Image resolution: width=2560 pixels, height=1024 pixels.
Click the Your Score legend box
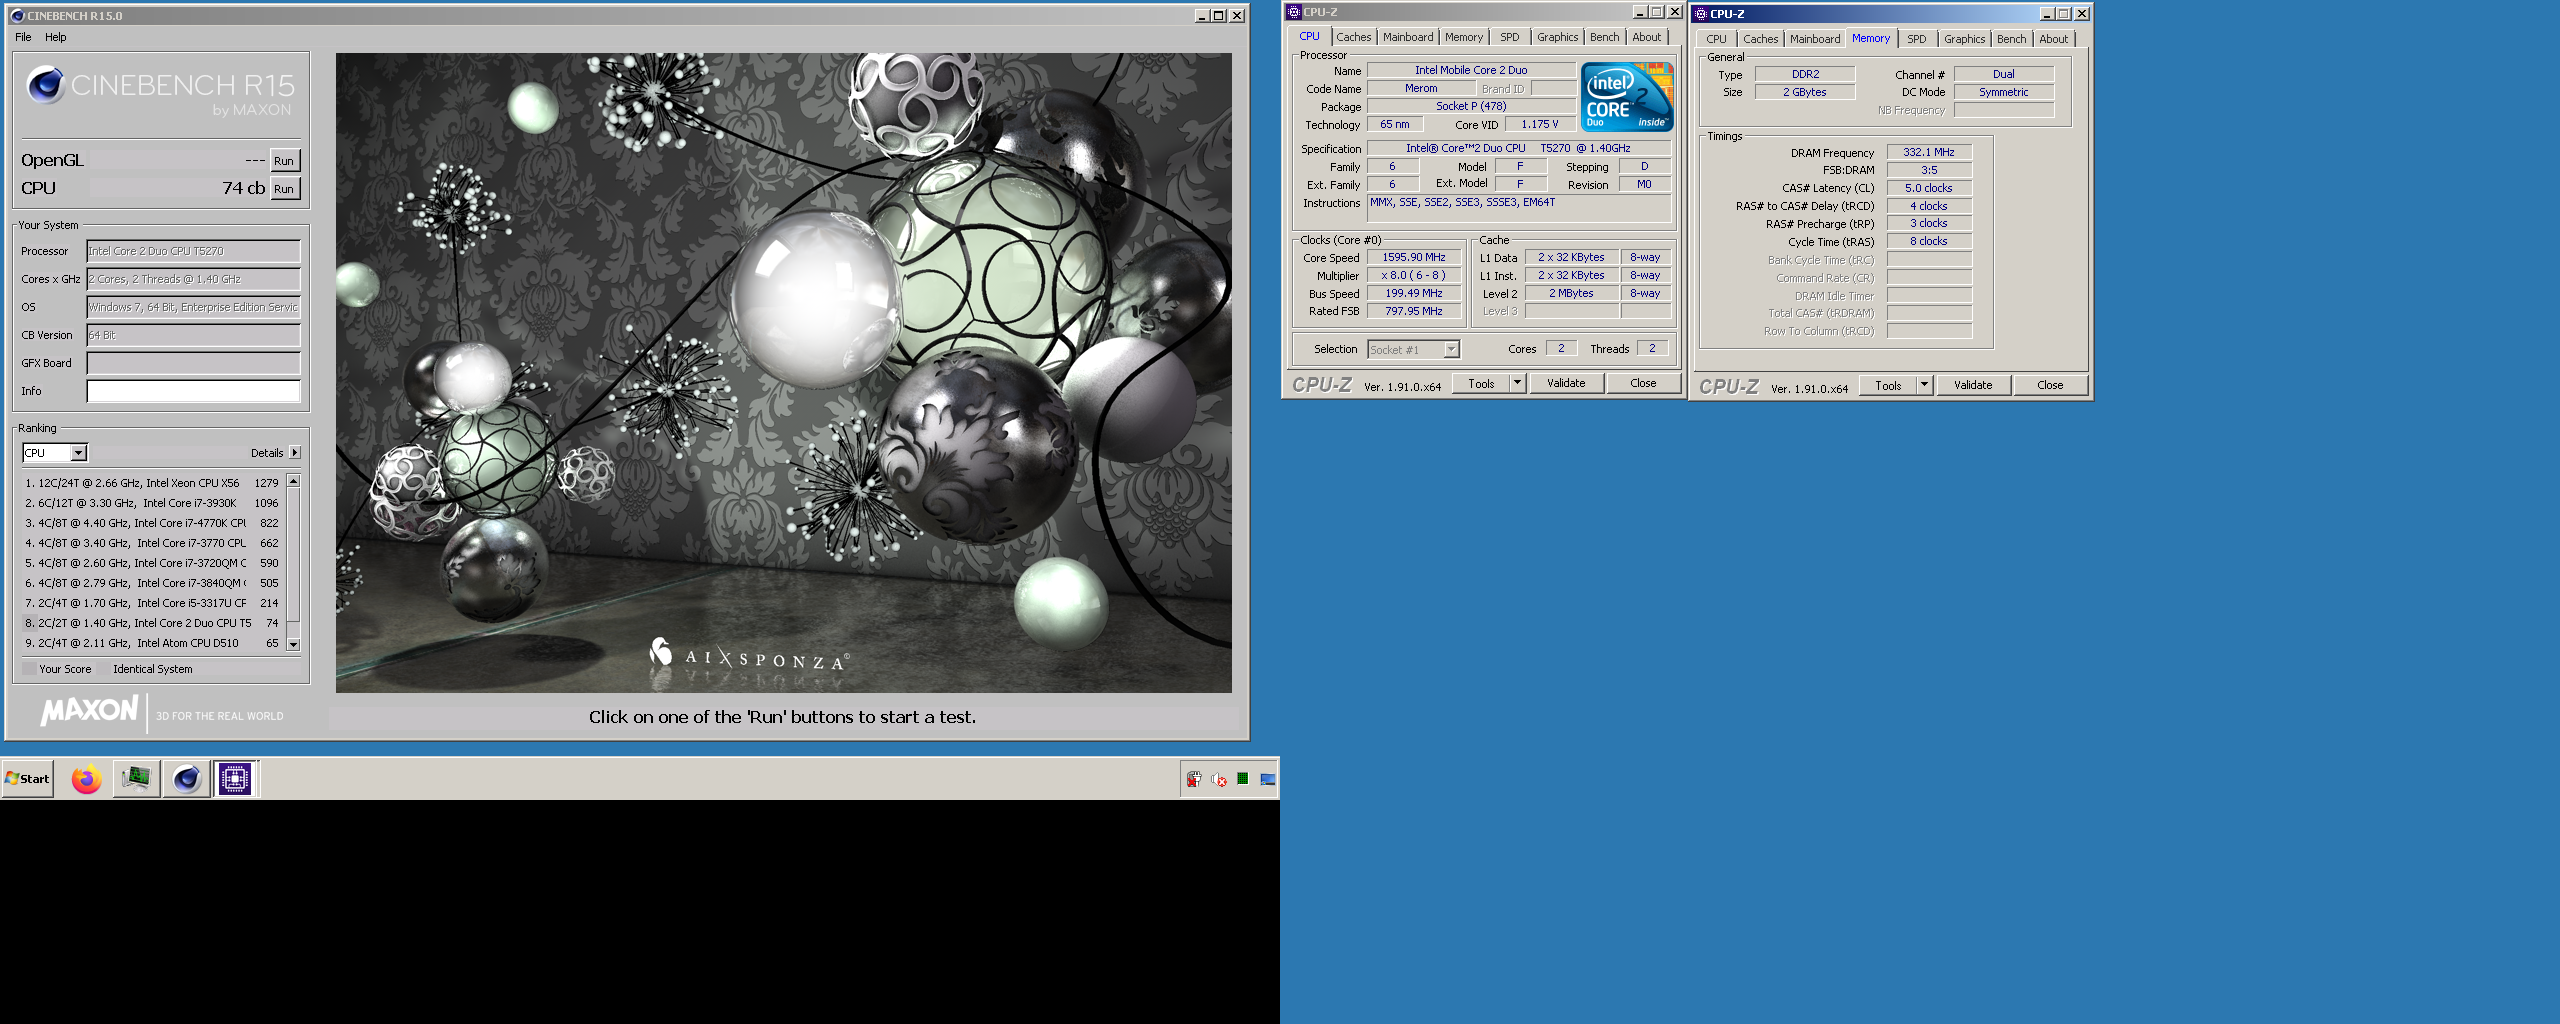[x=29, y=669]
